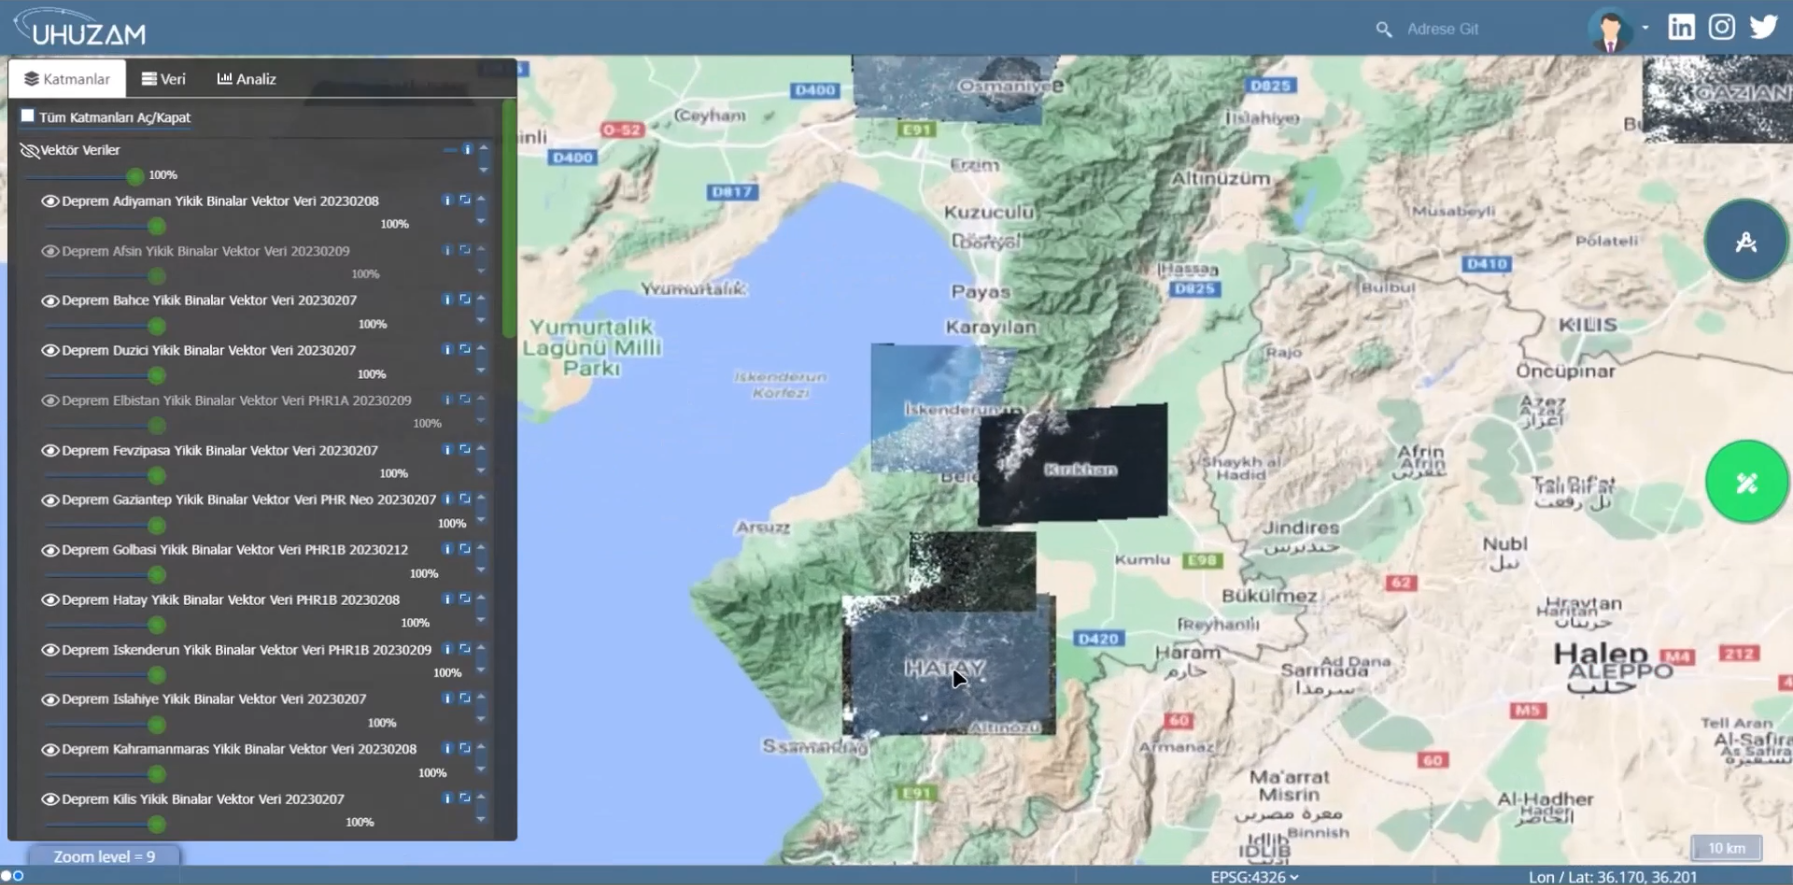Zoom to Deprem Kilis layer extent
This screenshot has width=1793, height=885.
click(465, 797)
